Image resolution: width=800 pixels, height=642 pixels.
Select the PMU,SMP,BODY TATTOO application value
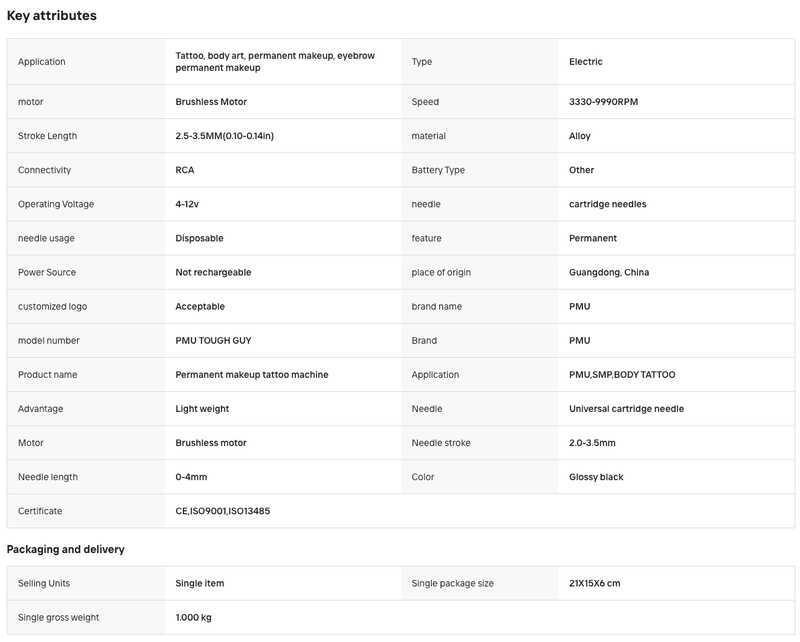(622, 375)
